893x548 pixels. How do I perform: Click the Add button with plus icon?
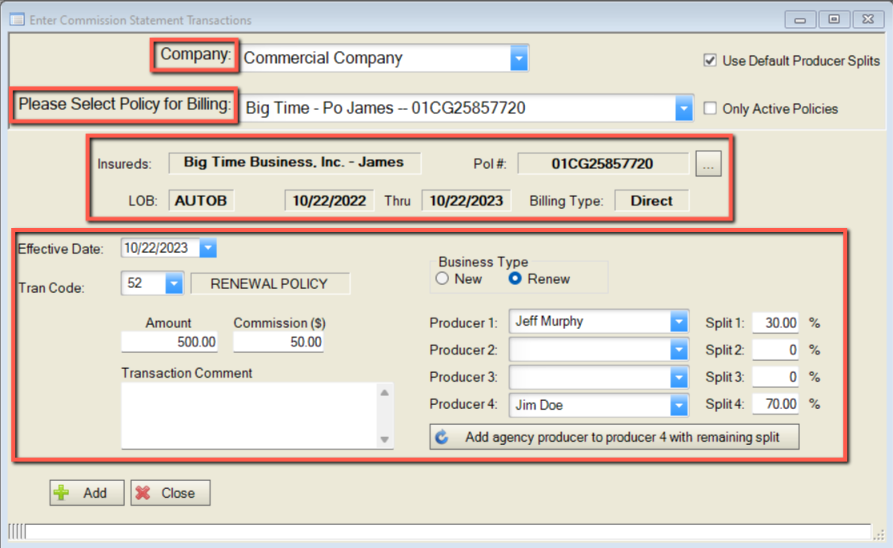coord(86,493)
